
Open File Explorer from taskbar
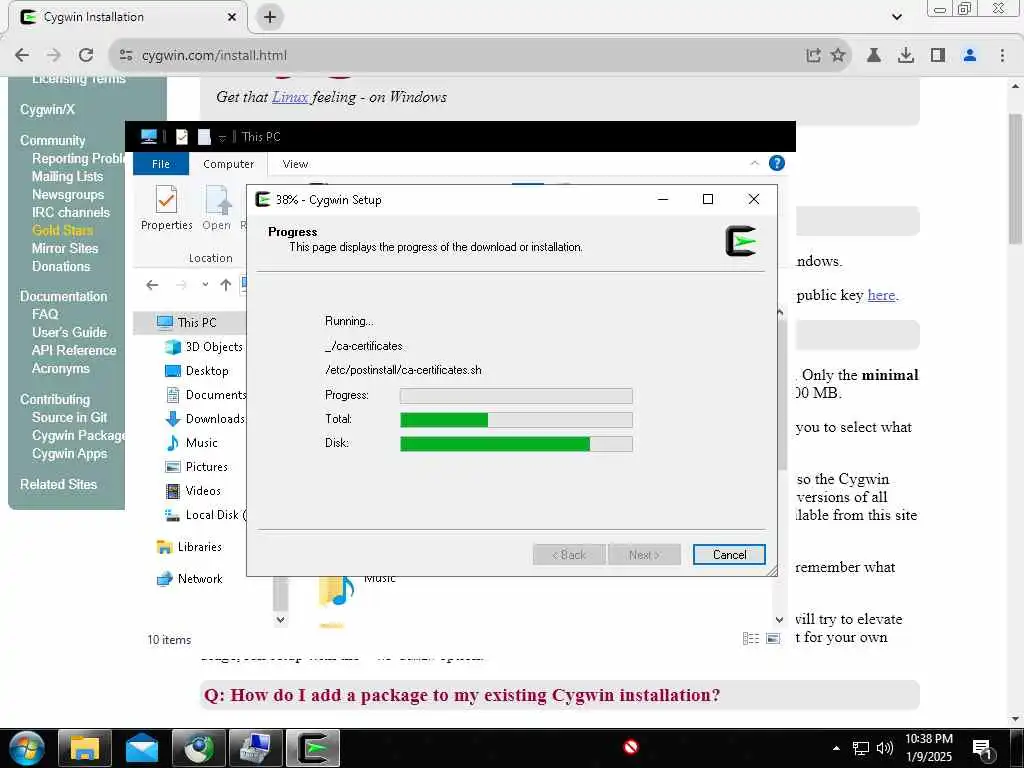click(84, 748)
